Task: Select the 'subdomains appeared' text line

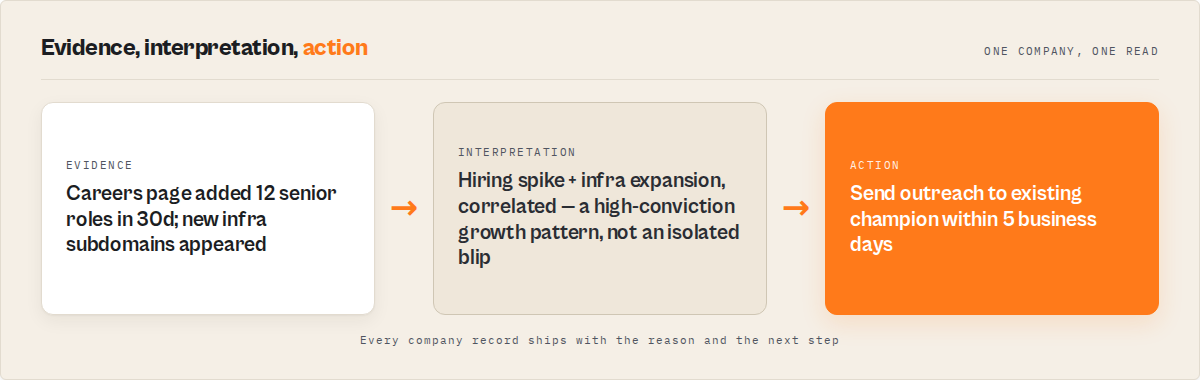Action: pos(166,244)
